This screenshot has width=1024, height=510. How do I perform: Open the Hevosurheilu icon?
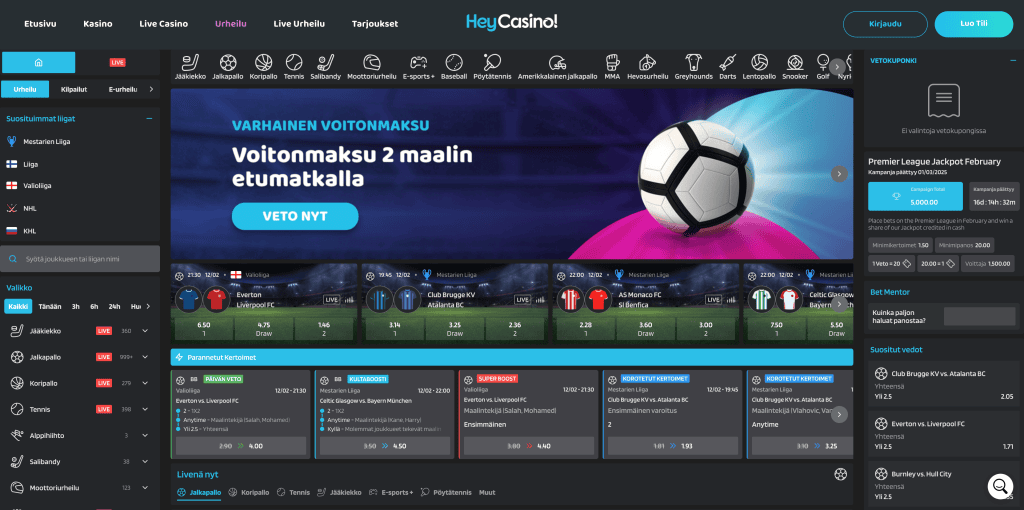(x=647, y=67)
